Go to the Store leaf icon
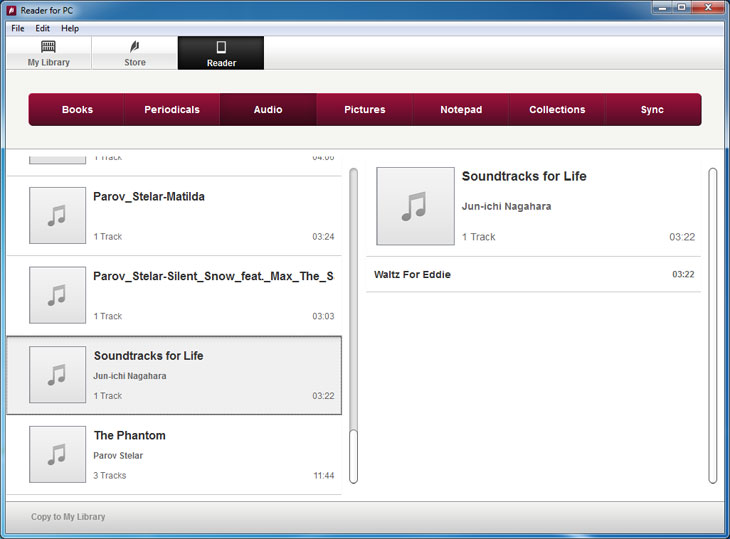 point(135,47)
